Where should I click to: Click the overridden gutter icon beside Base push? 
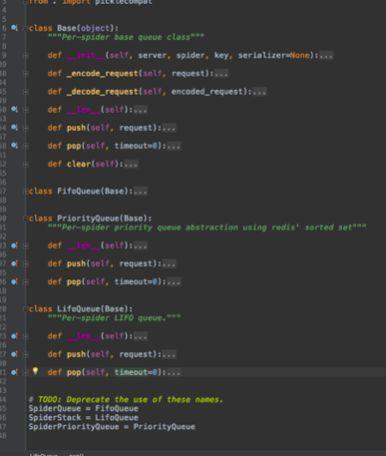pos(14,127)
